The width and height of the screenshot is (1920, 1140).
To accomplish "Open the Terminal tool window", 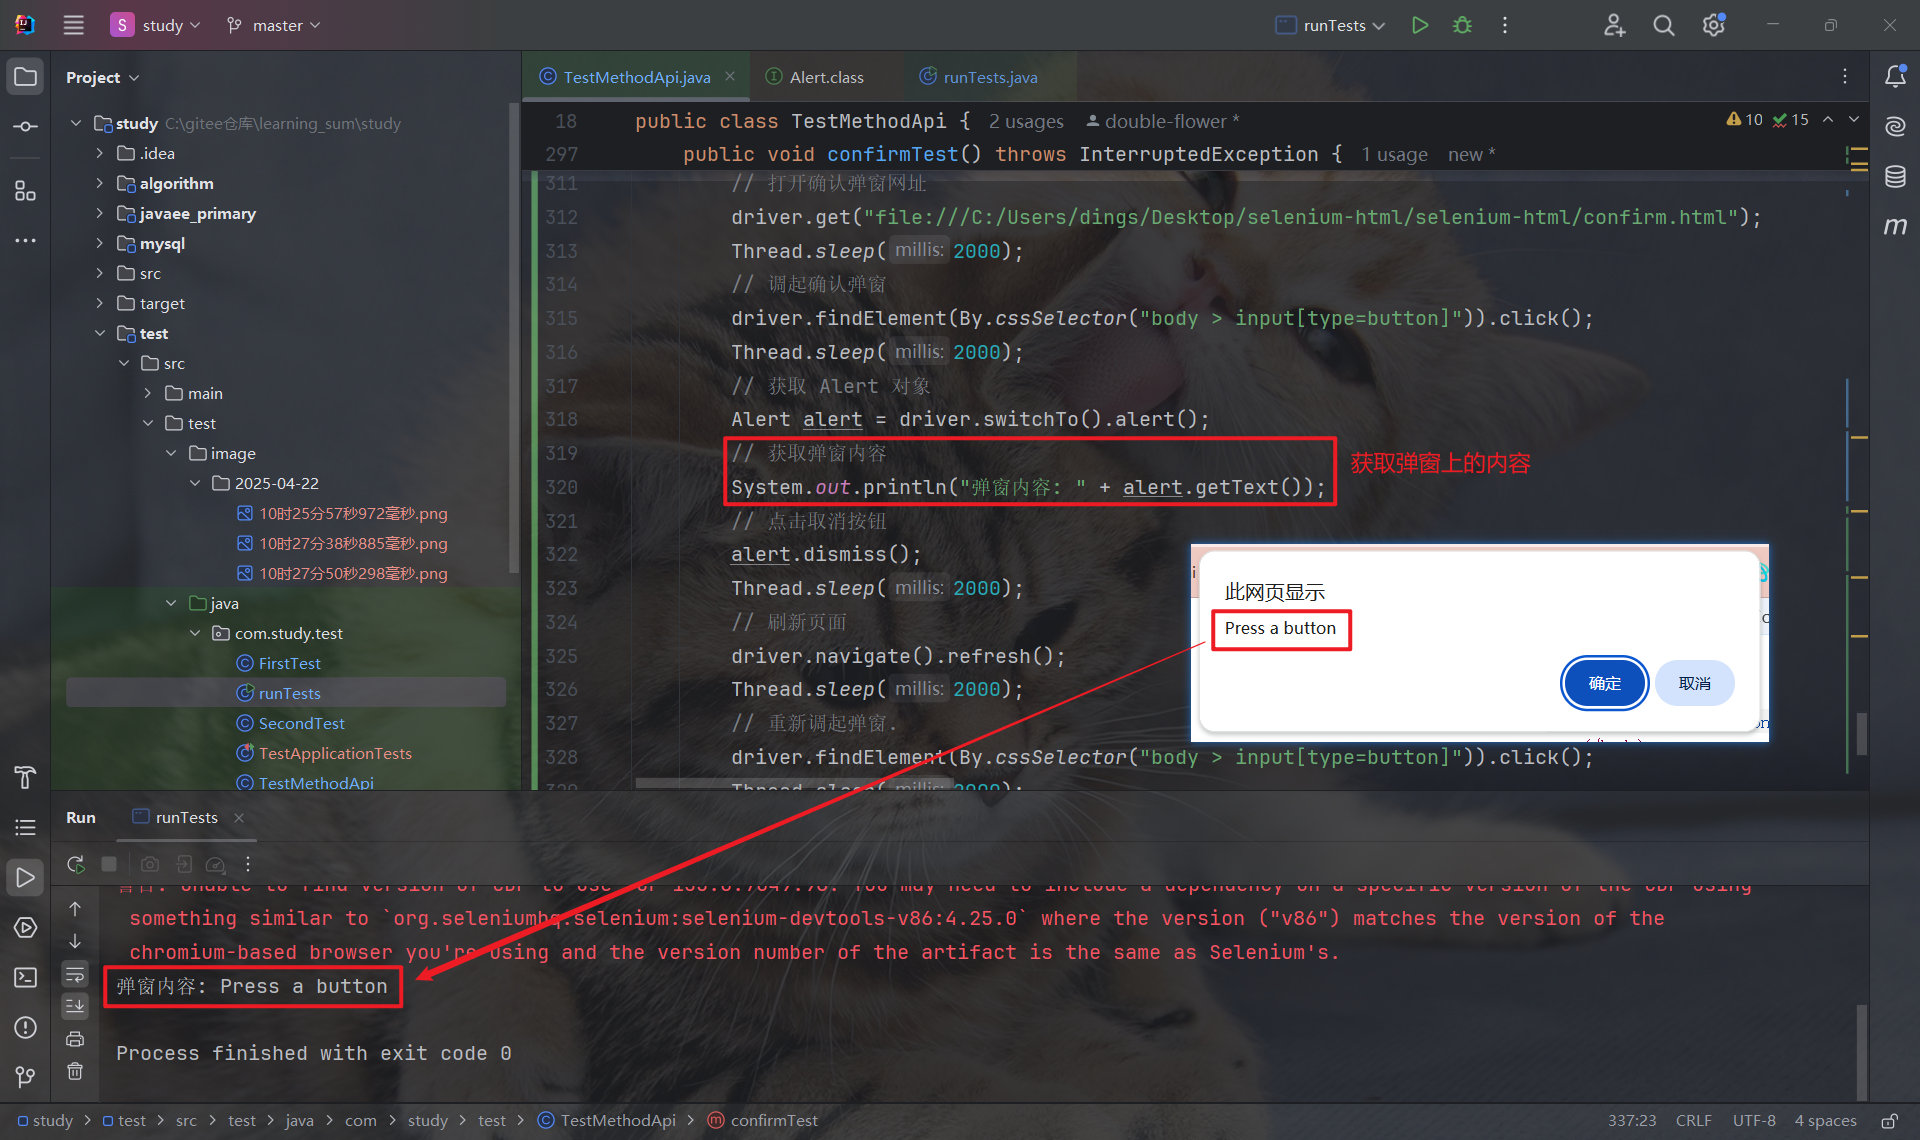I will (x=25, y=977).
